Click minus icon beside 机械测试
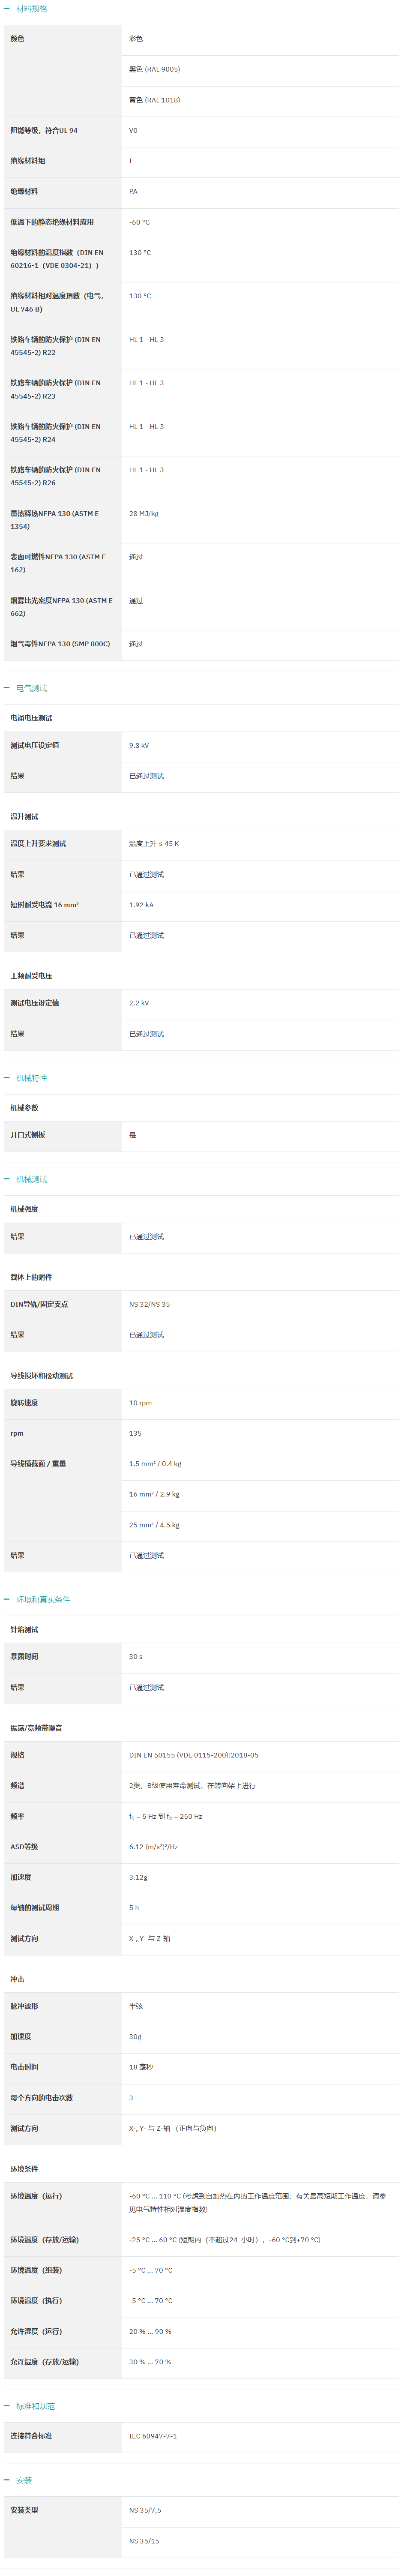 pyautogui.click(x=7, y=1179)
